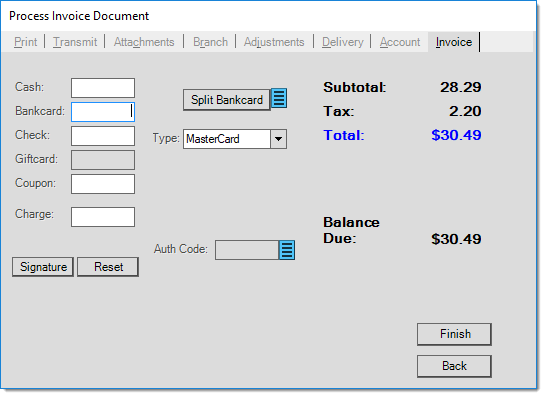Go to the Adjustments tab
This screenshot has height=396, width=544.
tap(274, 42)
